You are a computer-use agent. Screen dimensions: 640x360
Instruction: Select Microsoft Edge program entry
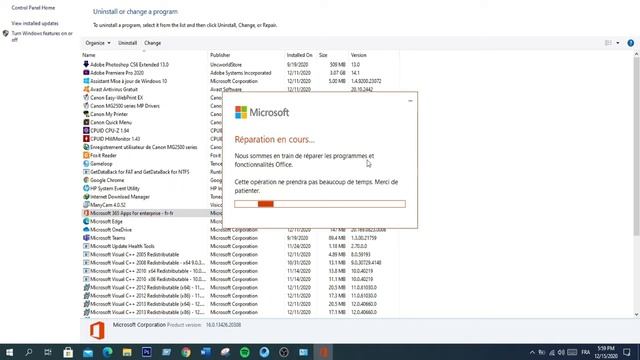[106, 222]
